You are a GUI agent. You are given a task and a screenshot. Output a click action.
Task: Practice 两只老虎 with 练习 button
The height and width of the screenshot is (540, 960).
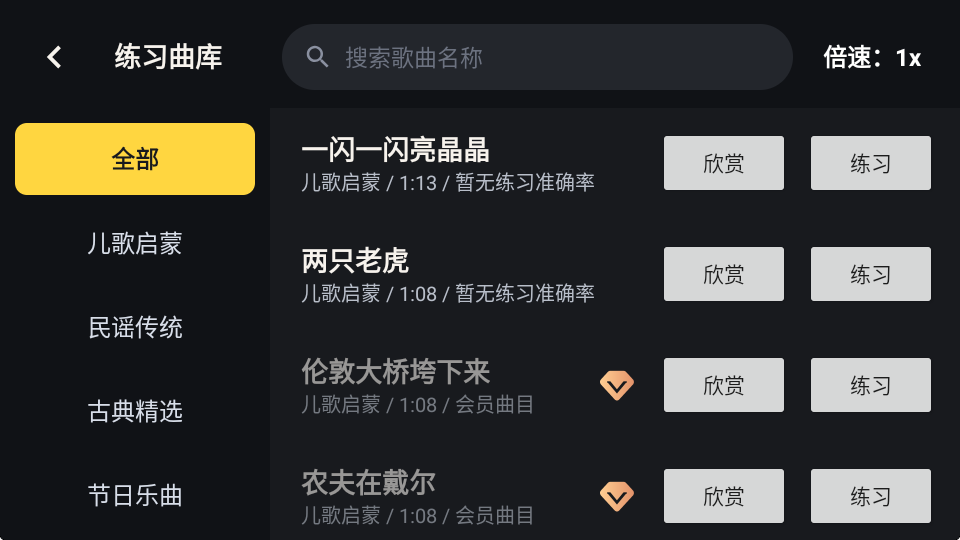(871, 274)
